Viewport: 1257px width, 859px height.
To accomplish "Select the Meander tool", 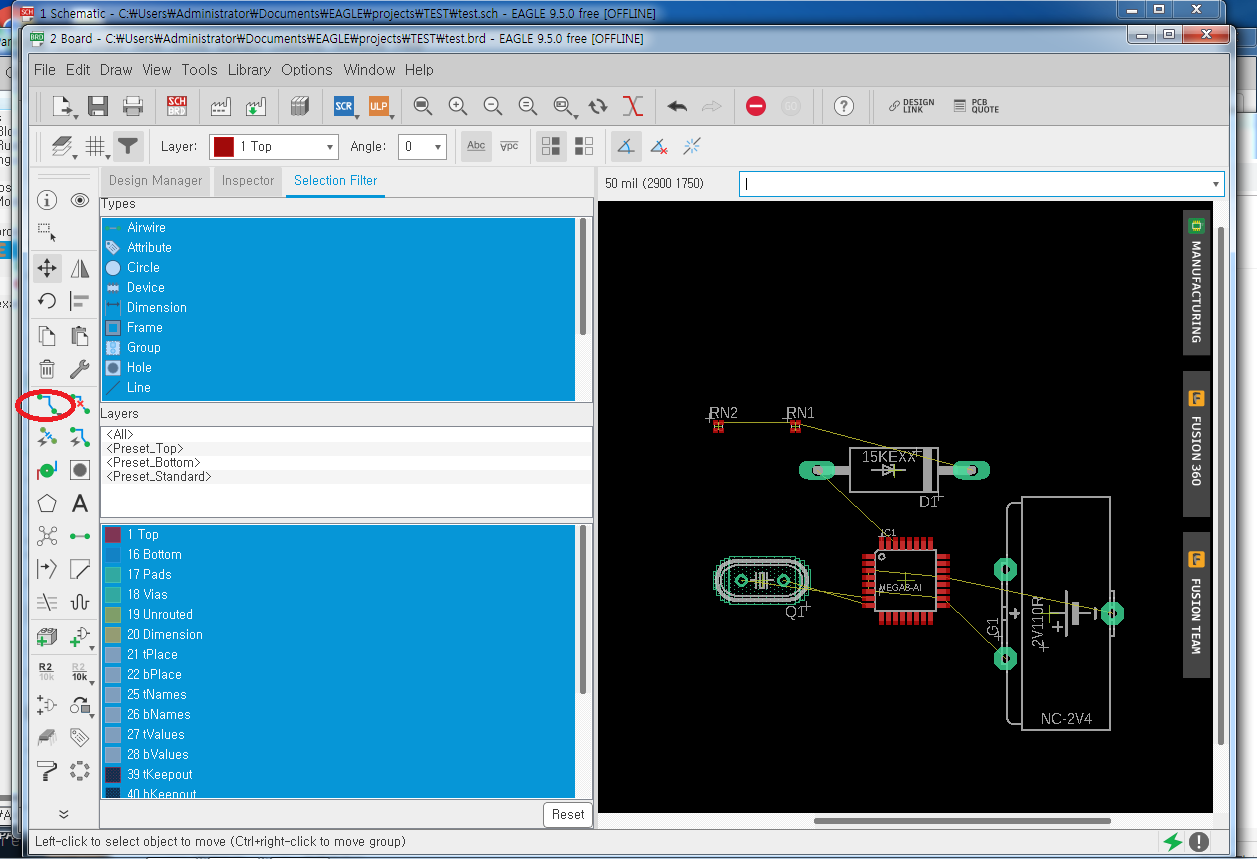I will pyautogui.click(x=80, y=602).
